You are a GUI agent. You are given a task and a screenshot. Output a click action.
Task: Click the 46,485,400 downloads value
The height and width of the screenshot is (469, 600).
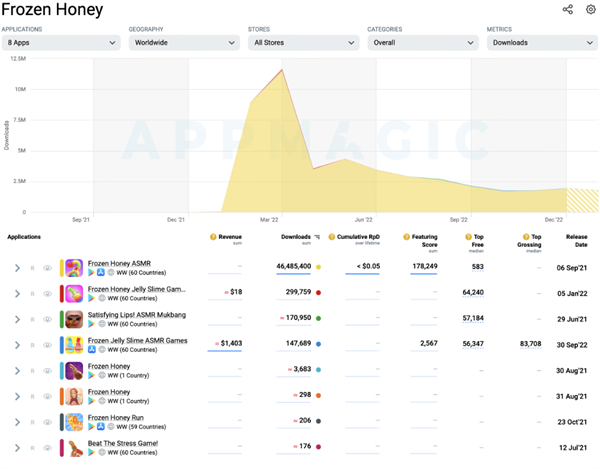[293, 266]
